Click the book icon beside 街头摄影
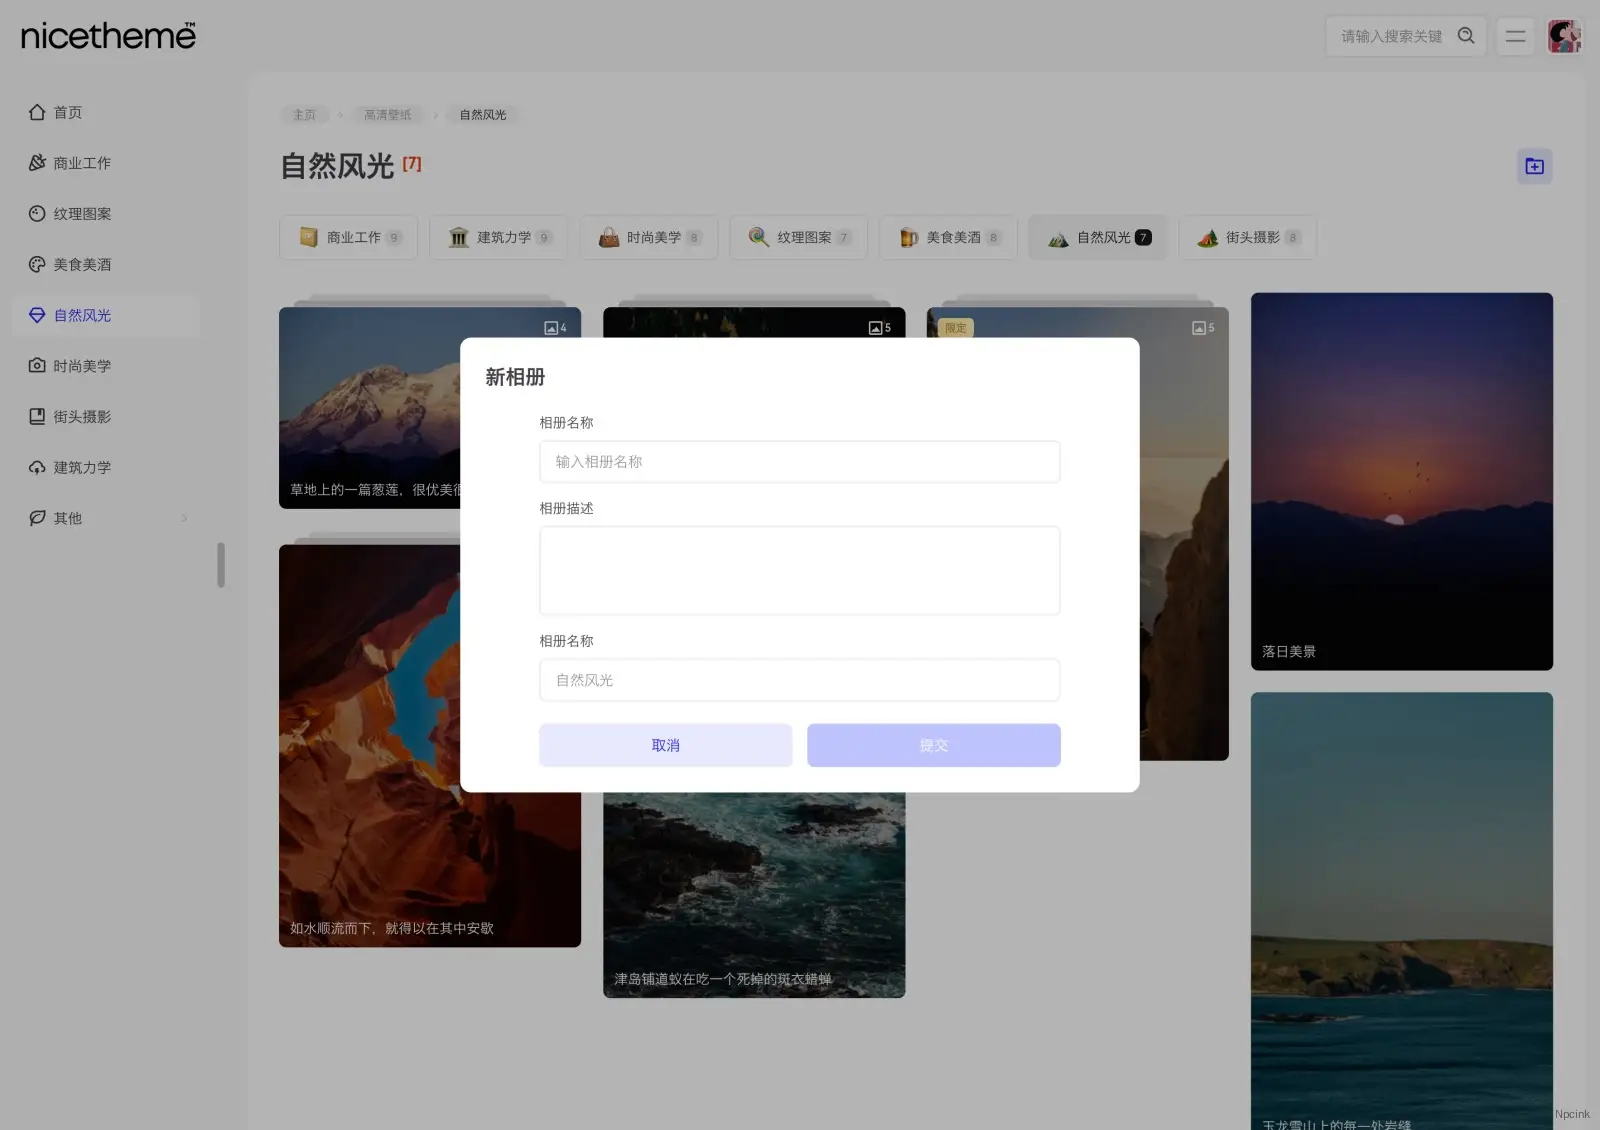Image resolution: width=1600 pixels, height=1130 pixels. pyautogui.click(x=37, y=416)
